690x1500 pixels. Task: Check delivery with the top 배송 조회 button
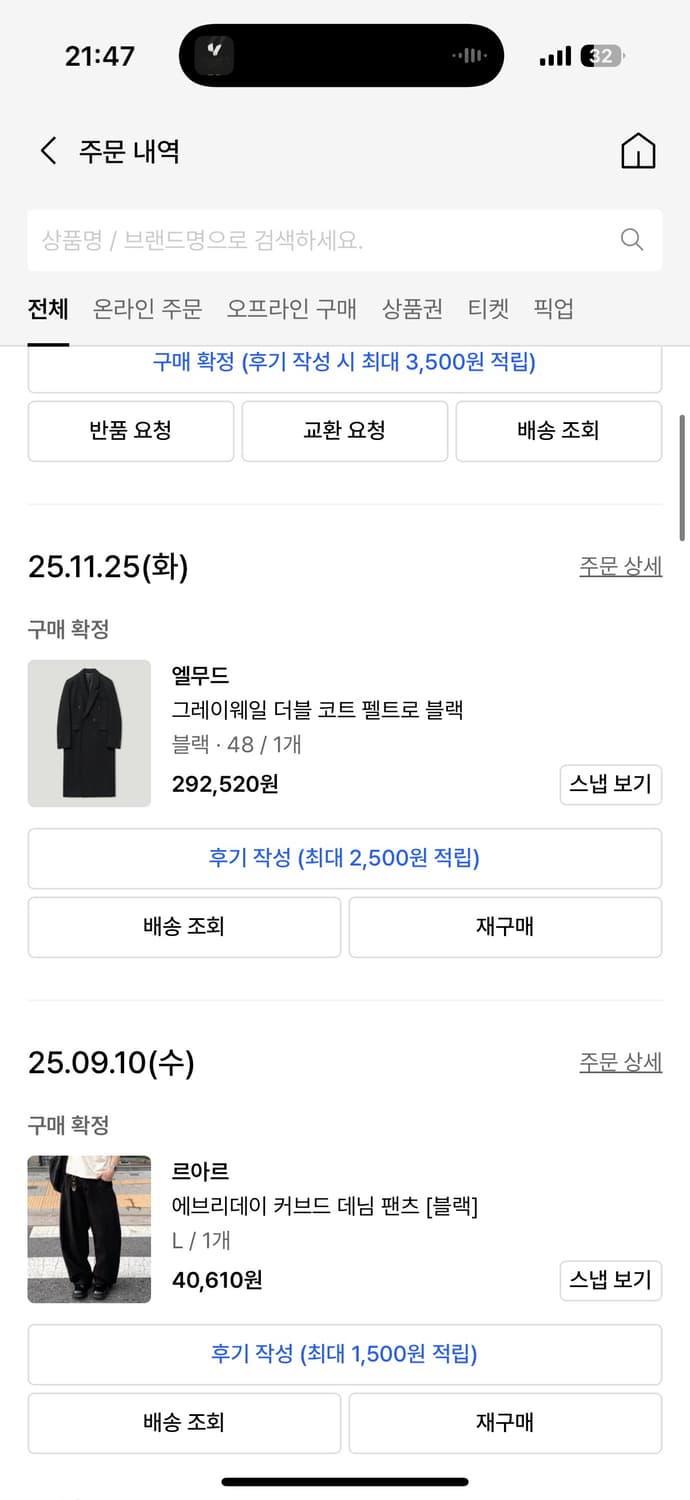point(558,431)
